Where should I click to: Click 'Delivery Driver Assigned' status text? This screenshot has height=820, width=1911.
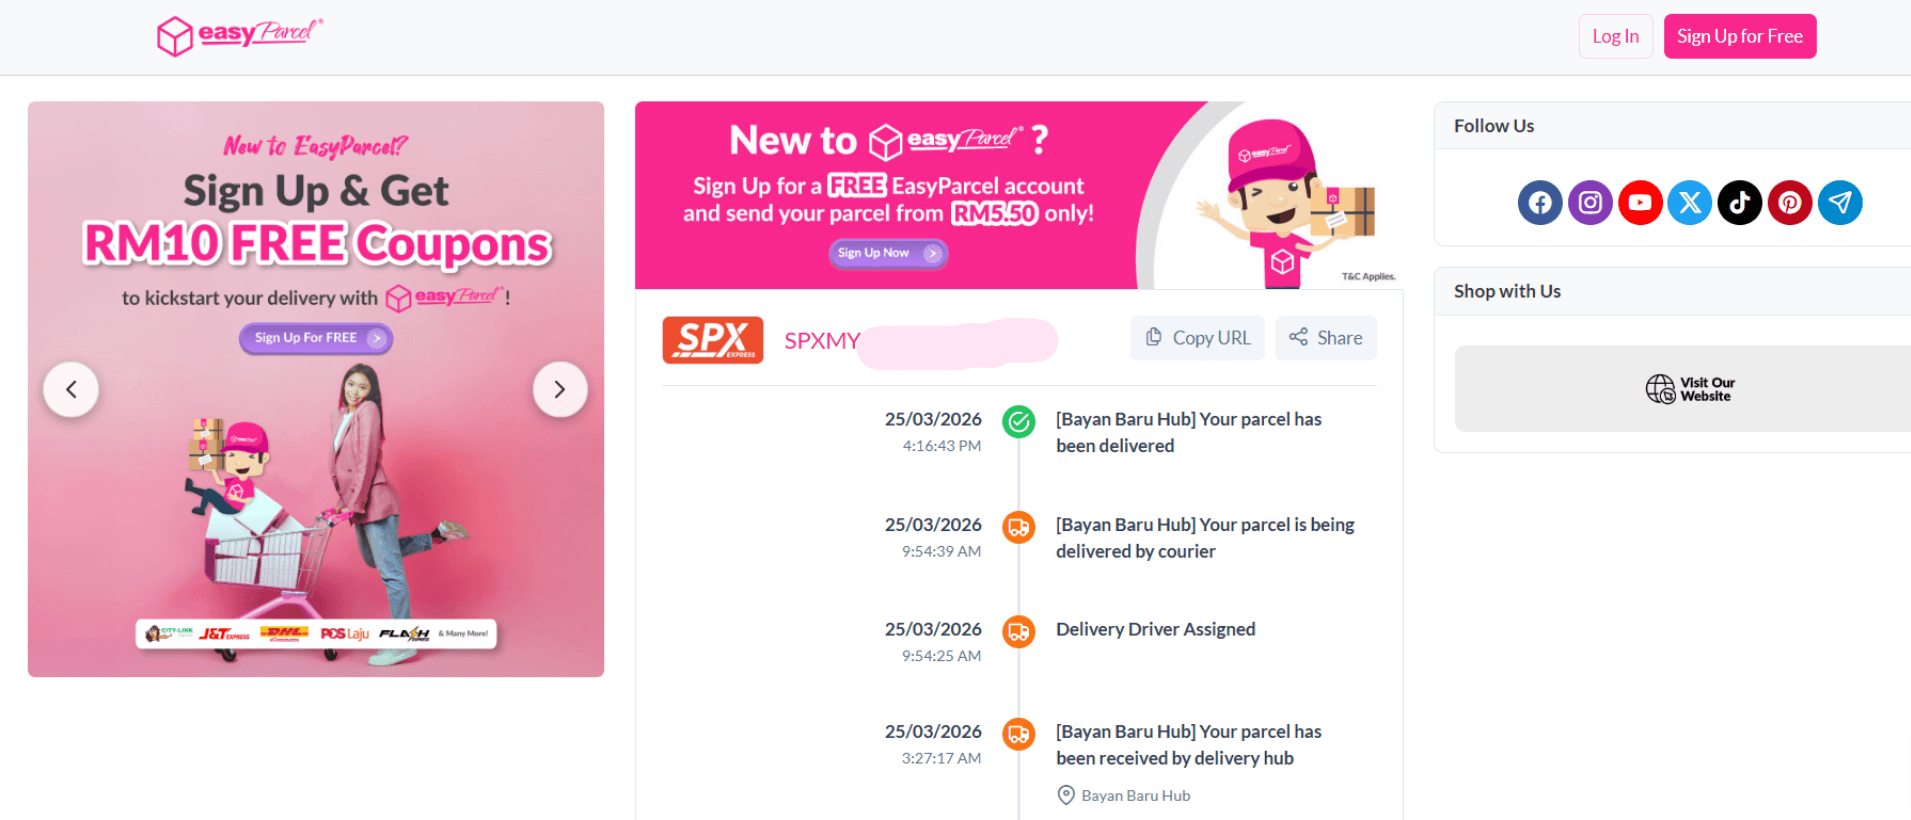click(1155, 629)
